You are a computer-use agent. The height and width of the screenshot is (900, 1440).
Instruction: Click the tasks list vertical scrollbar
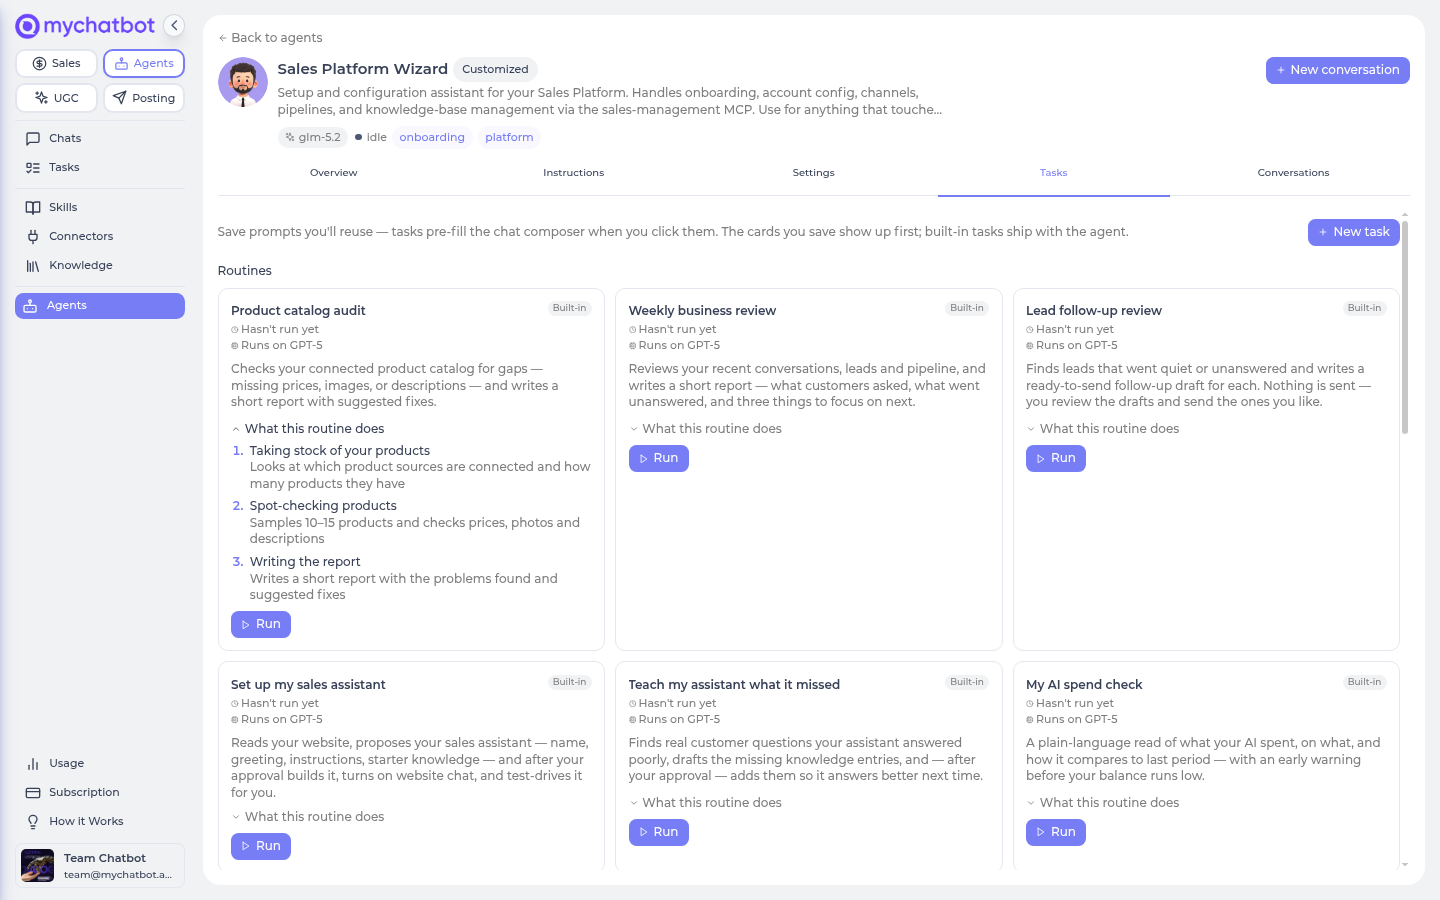pyautogui.click(x=1405, y=327)
